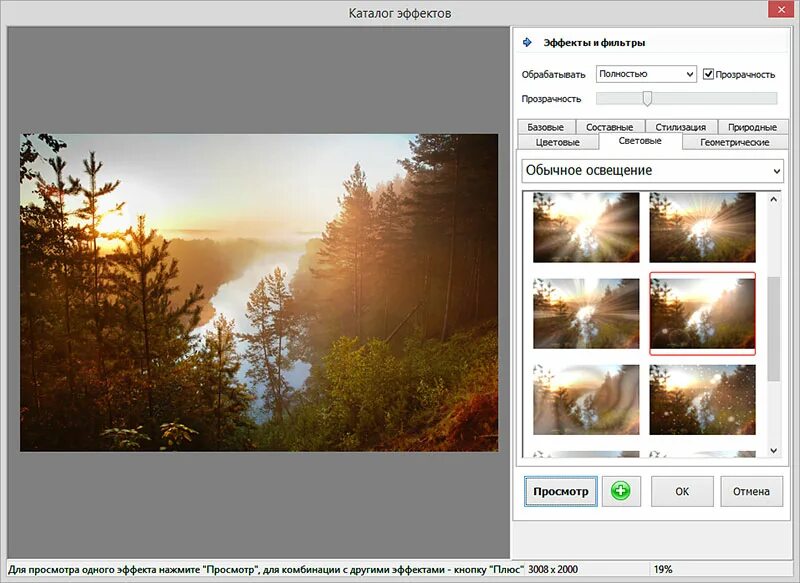Click the blue arrow icon beside Эффекты и фильтры
This screenshot has width=800, height=583.
point(528,42)
